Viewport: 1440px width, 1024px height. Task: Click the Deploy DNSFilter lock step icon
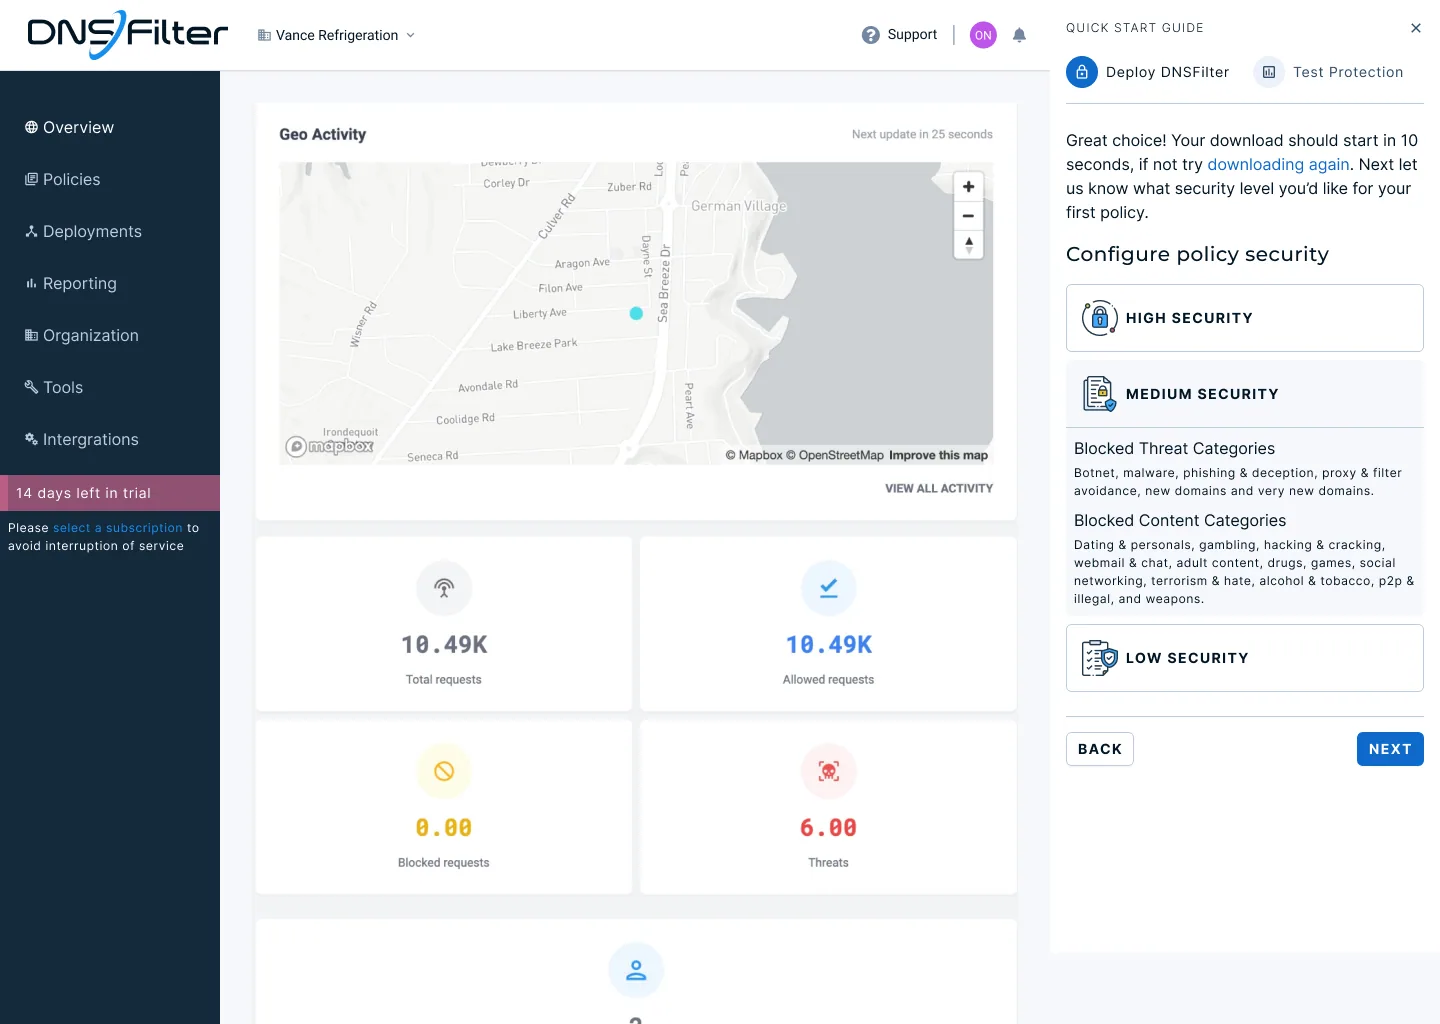click(x=1082, y=72)
